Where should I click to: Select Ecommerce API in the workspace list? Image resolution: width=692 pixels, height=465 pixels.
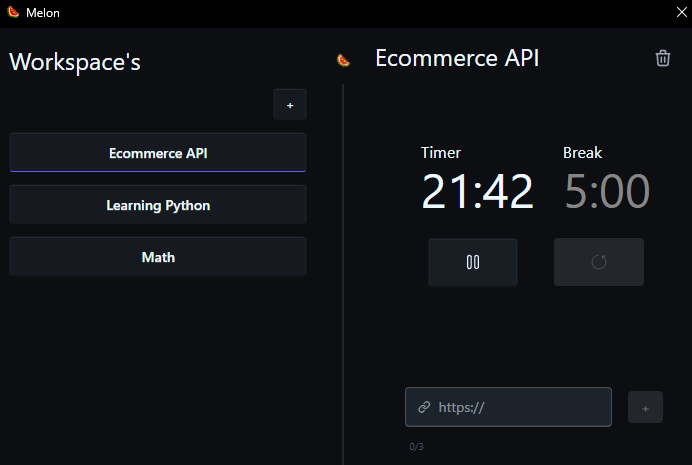click(158, 153)
